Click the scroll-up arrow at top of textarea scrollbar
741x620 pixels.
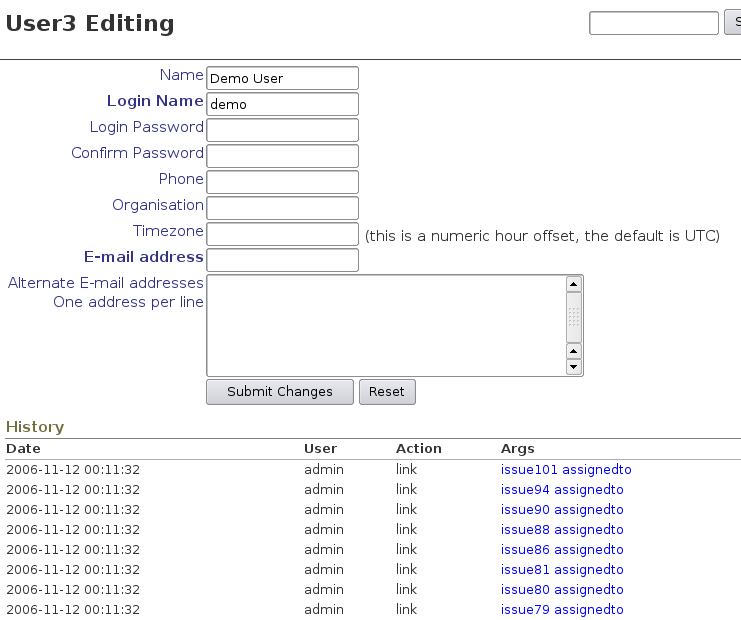pos(574,284)
